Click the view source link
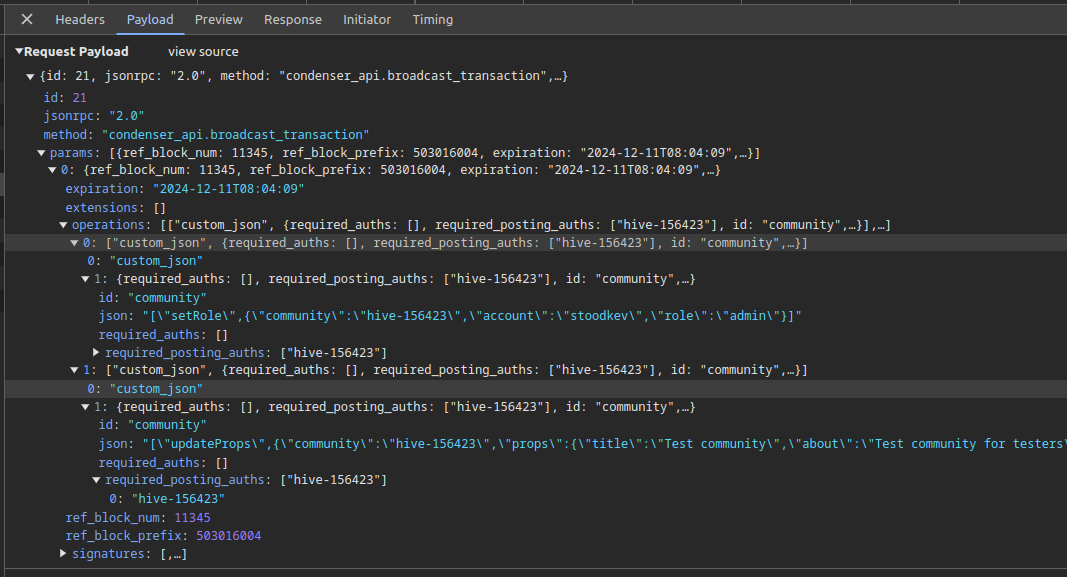The width and height of the screenshot is (1067, 577). [x=203, y=52]
